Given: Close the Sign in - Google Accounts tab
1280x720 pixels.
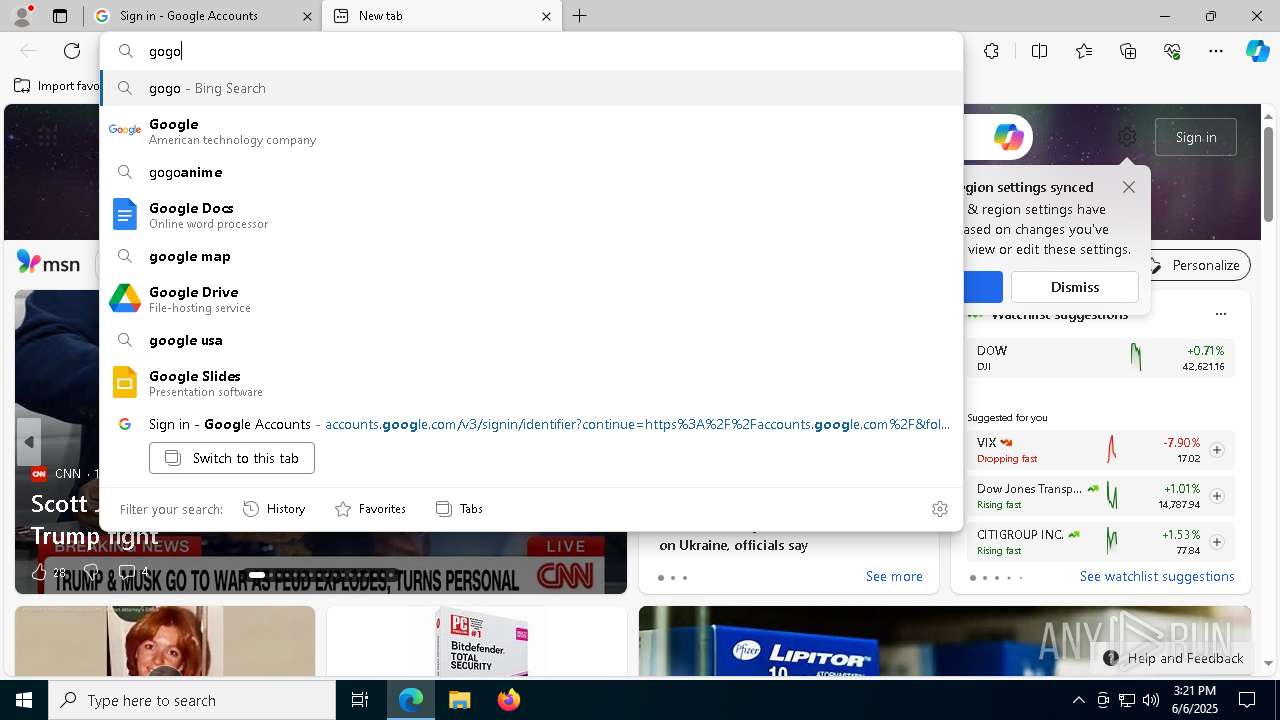Looking at the screenshot, I should [306, 16].
